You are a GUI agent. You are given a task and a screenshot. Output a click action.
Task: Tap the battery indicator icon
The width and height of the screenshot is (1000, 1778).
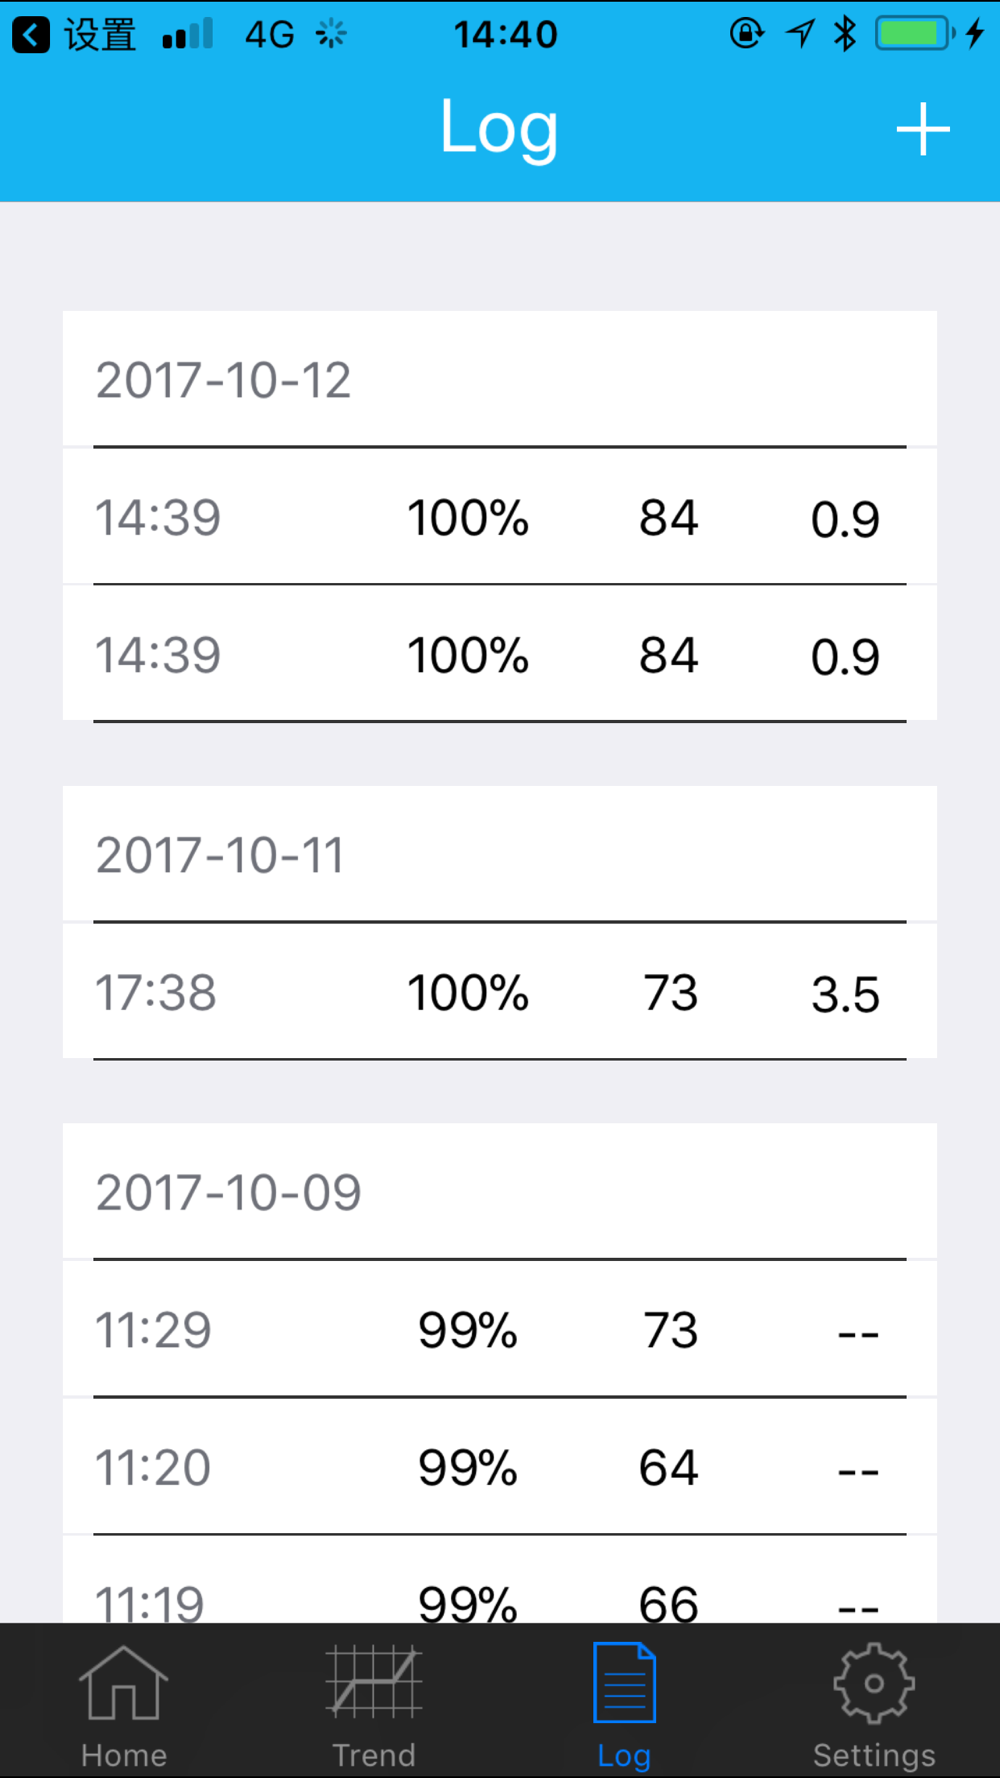(x=915, y=34)
